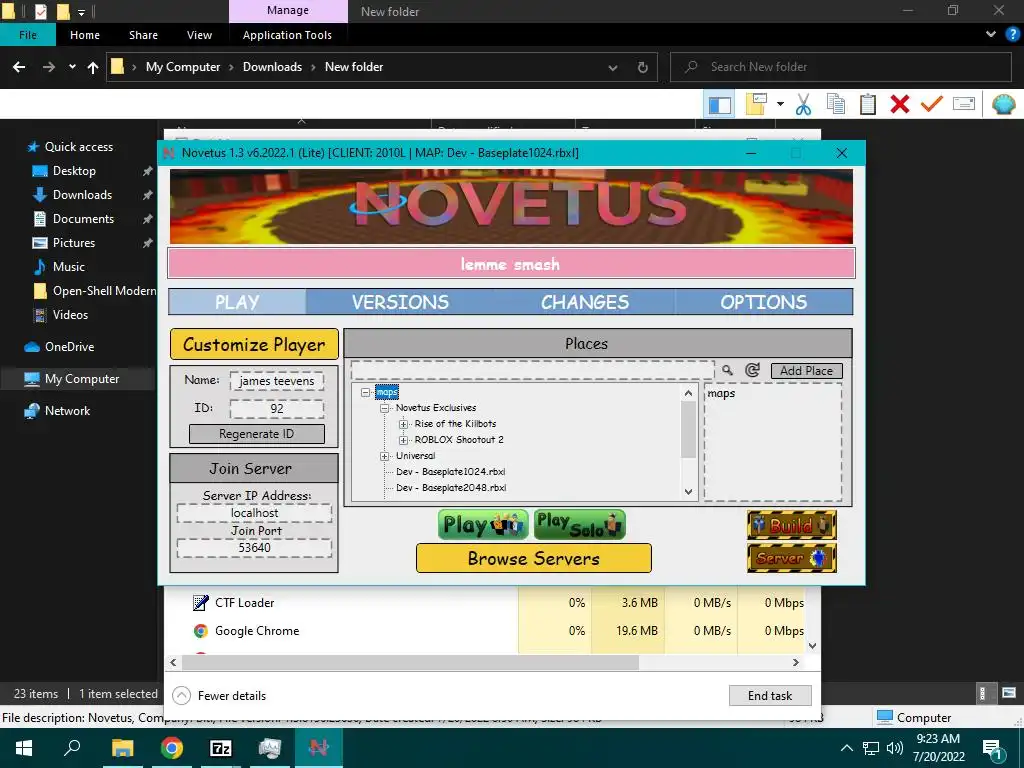Open Application Tools ribbon tab

(x=287, y=35)
